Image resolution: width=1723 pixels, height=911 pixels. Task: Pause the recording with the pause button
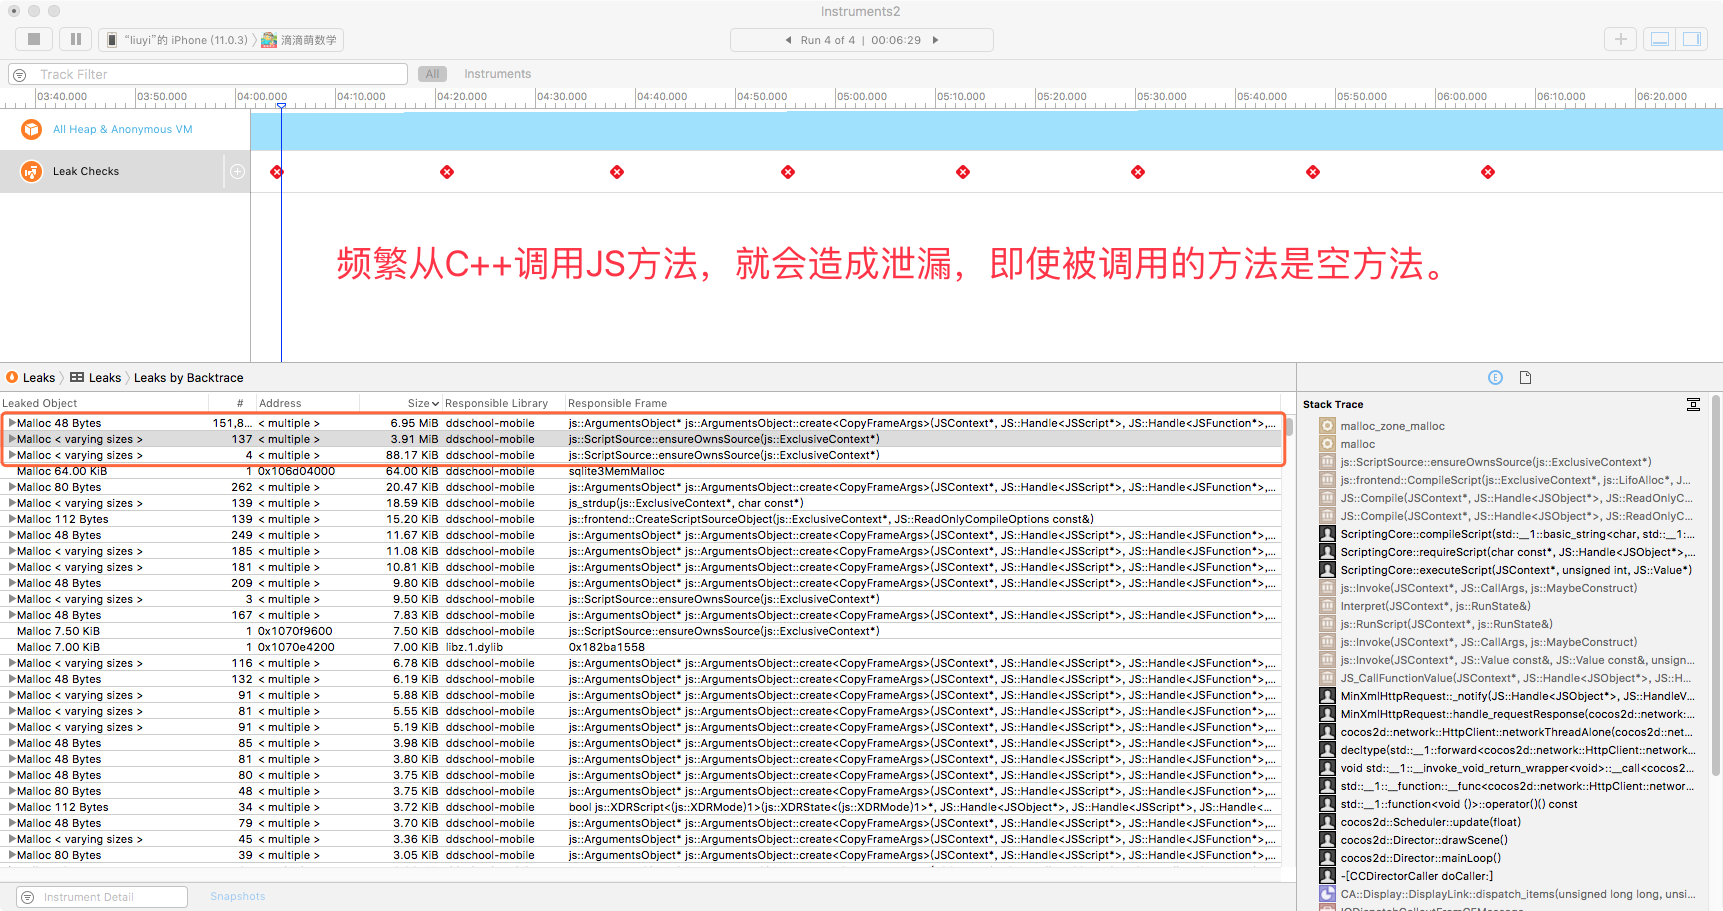click(76, 39)
